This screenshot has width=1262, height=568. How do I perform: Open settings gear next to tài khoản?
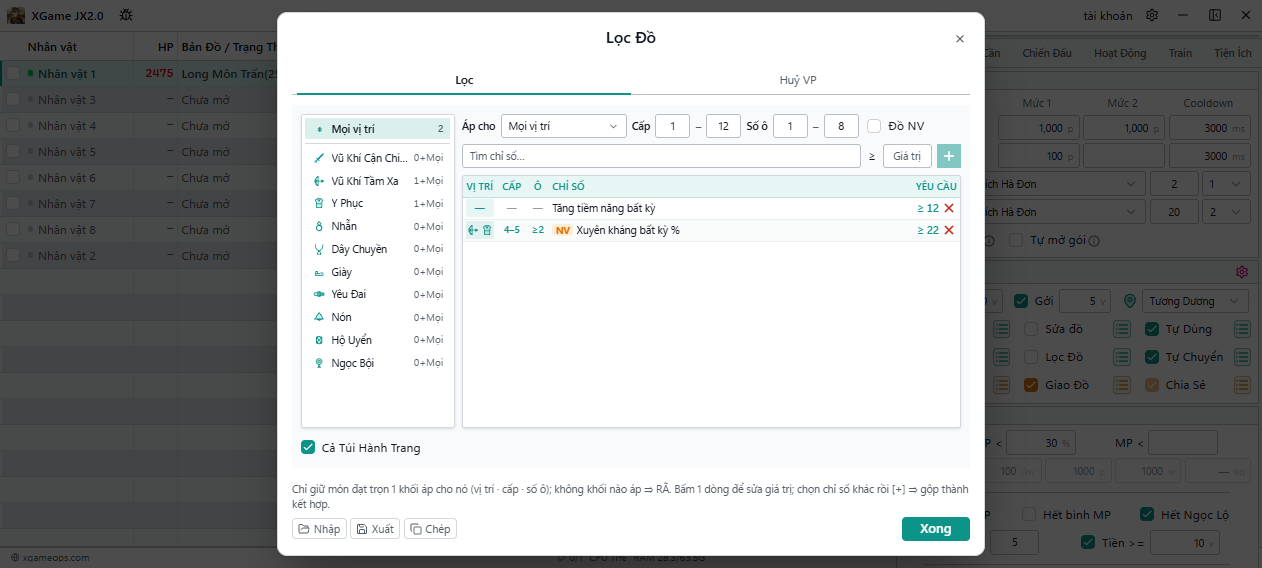[1152, 15]
